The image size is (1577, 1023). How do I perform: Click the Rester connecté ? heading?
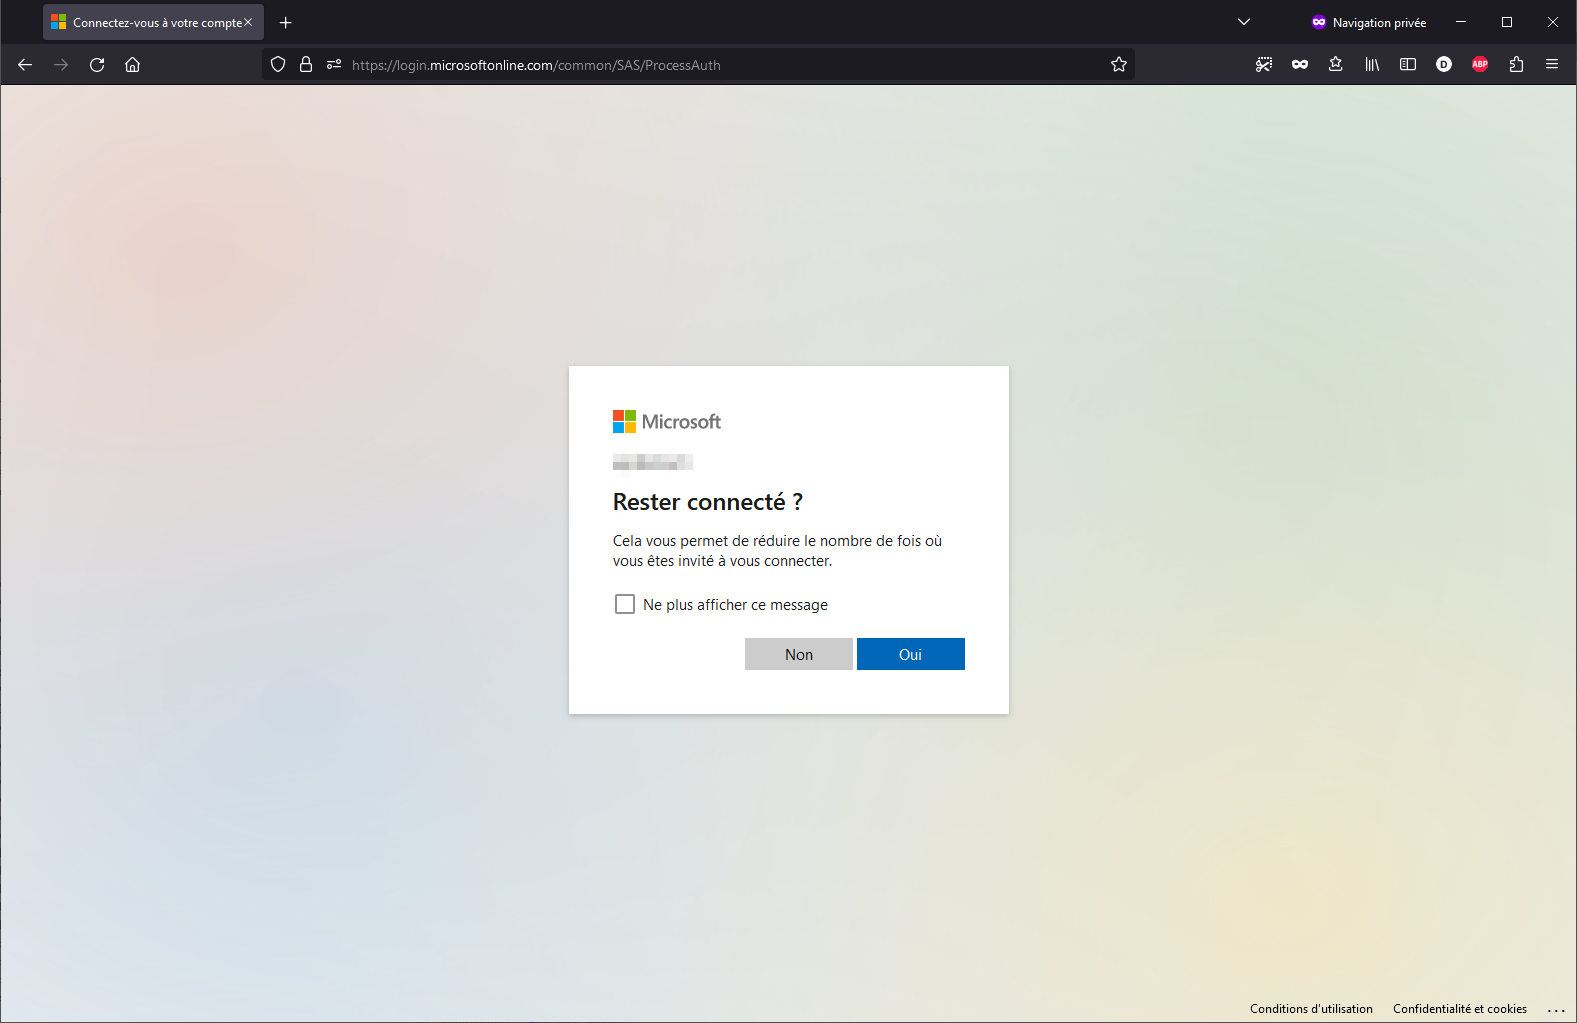coord(708,502)
